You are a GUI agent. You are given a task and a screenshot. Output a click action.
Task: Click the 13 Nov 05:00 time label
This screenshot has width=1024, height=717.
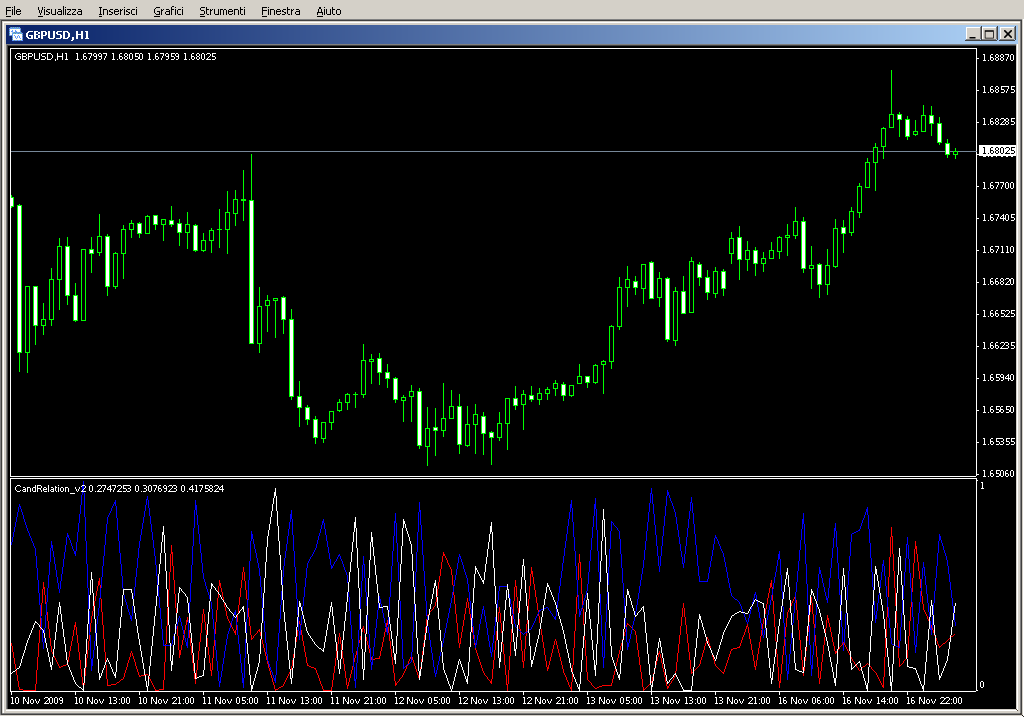point(614,701)
